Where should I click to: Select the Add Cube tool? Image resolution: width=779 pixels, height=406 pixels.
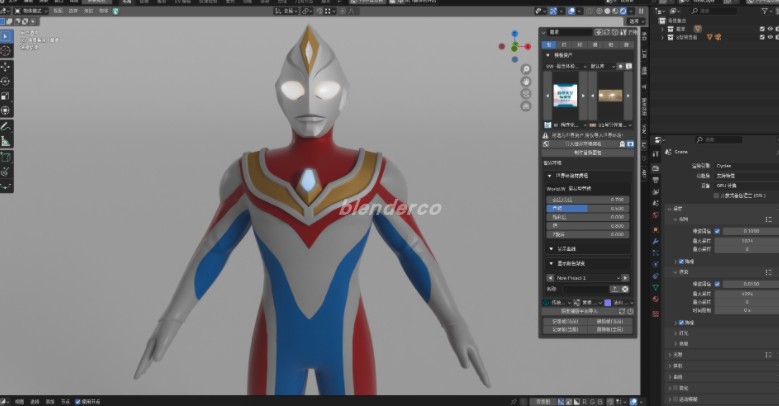pyautogui.click(x=5, y=158)
